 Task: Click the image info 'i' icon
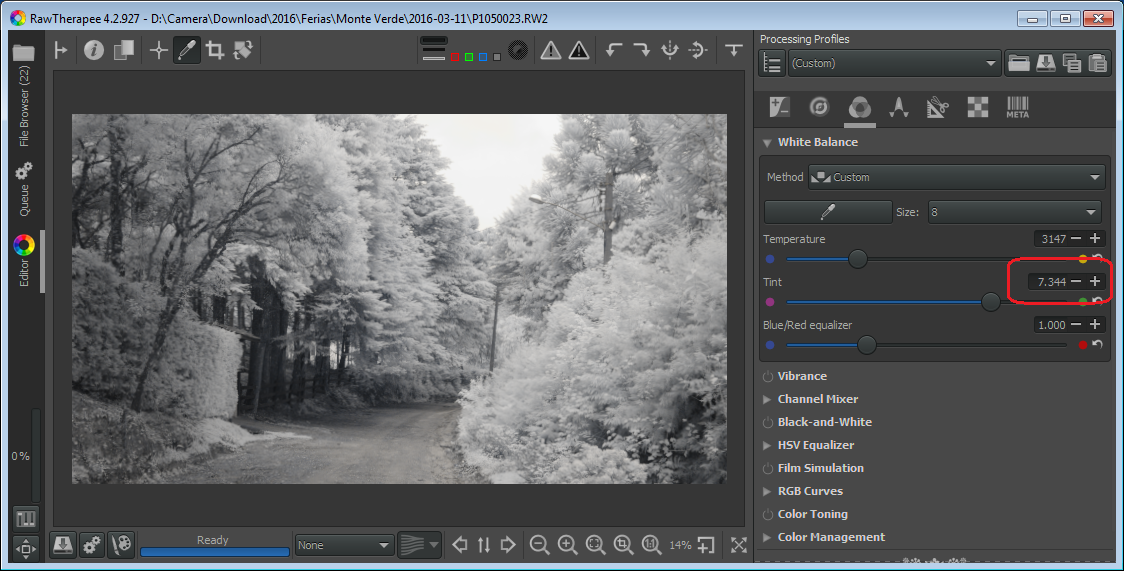point(94,50)
